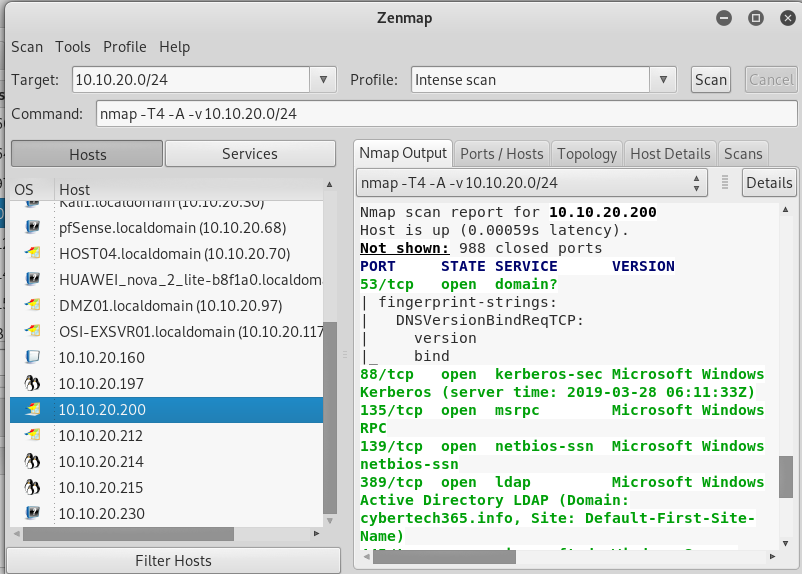Click the Filter Hosts button
The width and height of the screenshot is (802, 574).
tap(173, 561)
